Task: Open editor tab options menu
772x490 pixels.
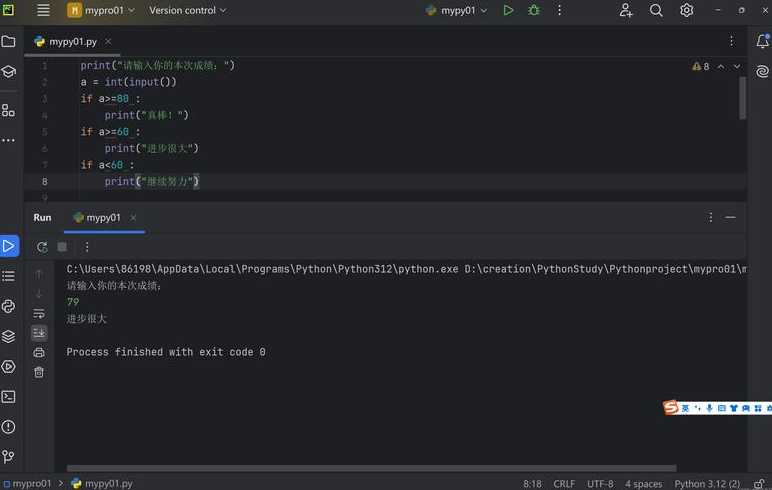Action: [x=732, y=41]
